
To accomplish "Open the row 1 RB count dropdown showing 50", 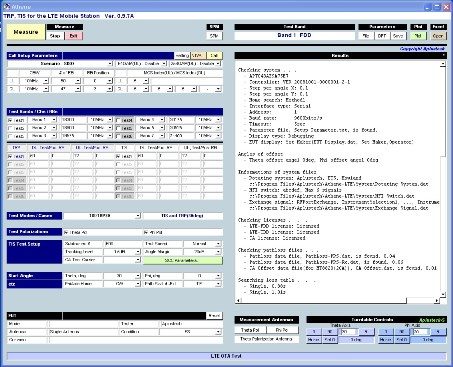I will pos(78,81).
